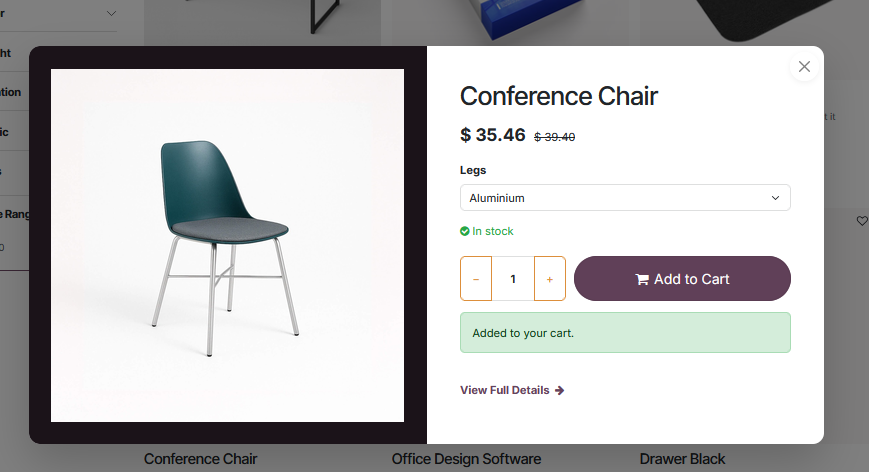Close the Conference Chair quick view popup
869x472 pixels.
tap(804, 66)
